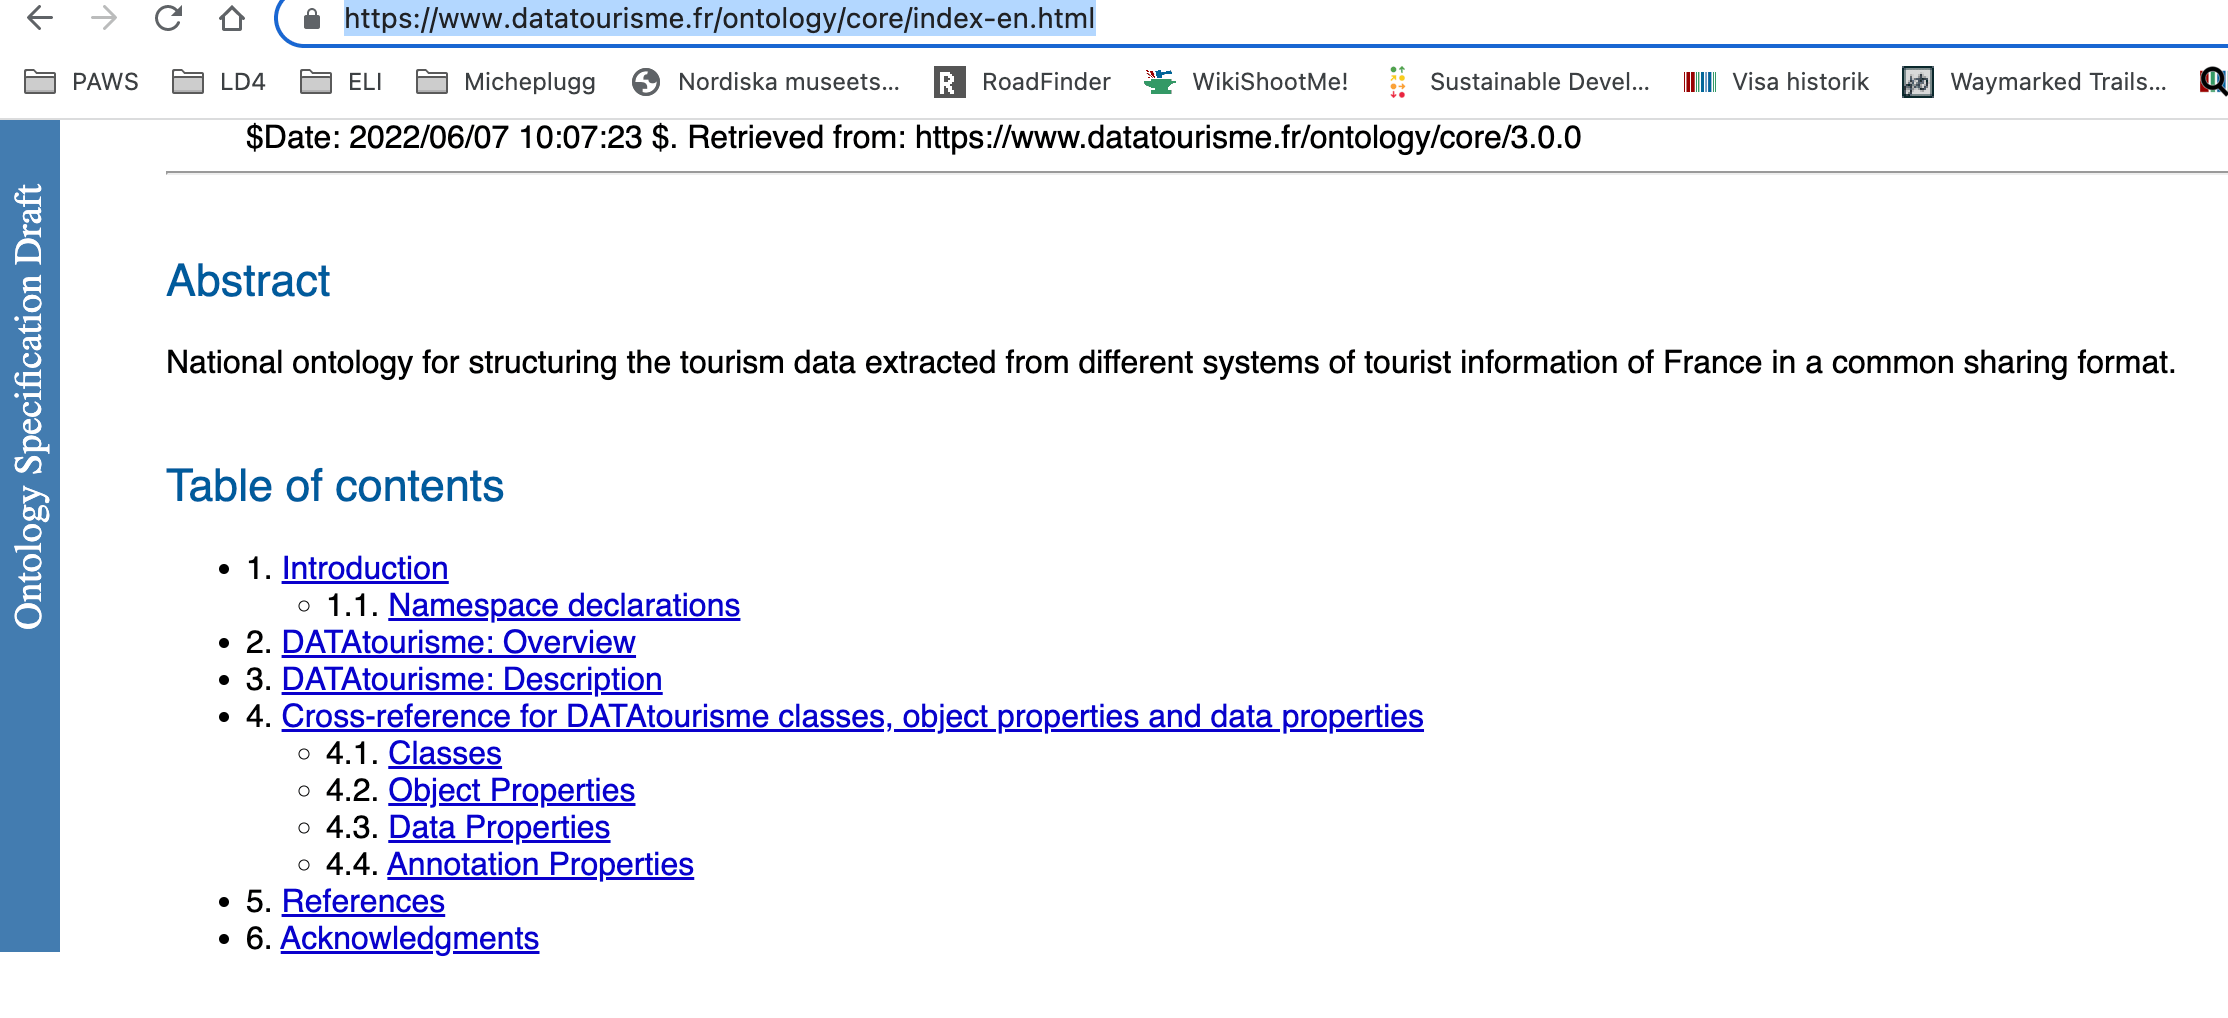Open the PAWS bookmarks folder
The image size is (2228, 1018).
click(82, 82)
